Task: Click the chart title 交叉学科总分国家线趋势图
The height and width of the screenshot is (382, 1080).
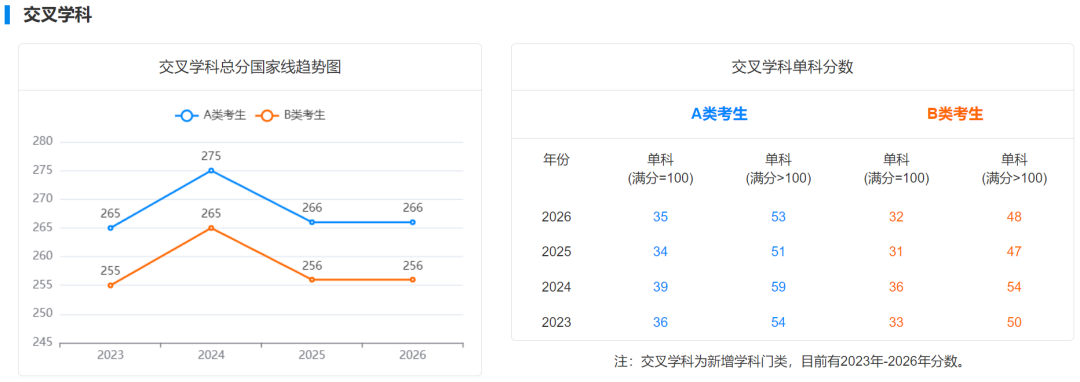Action: (250, 67)
